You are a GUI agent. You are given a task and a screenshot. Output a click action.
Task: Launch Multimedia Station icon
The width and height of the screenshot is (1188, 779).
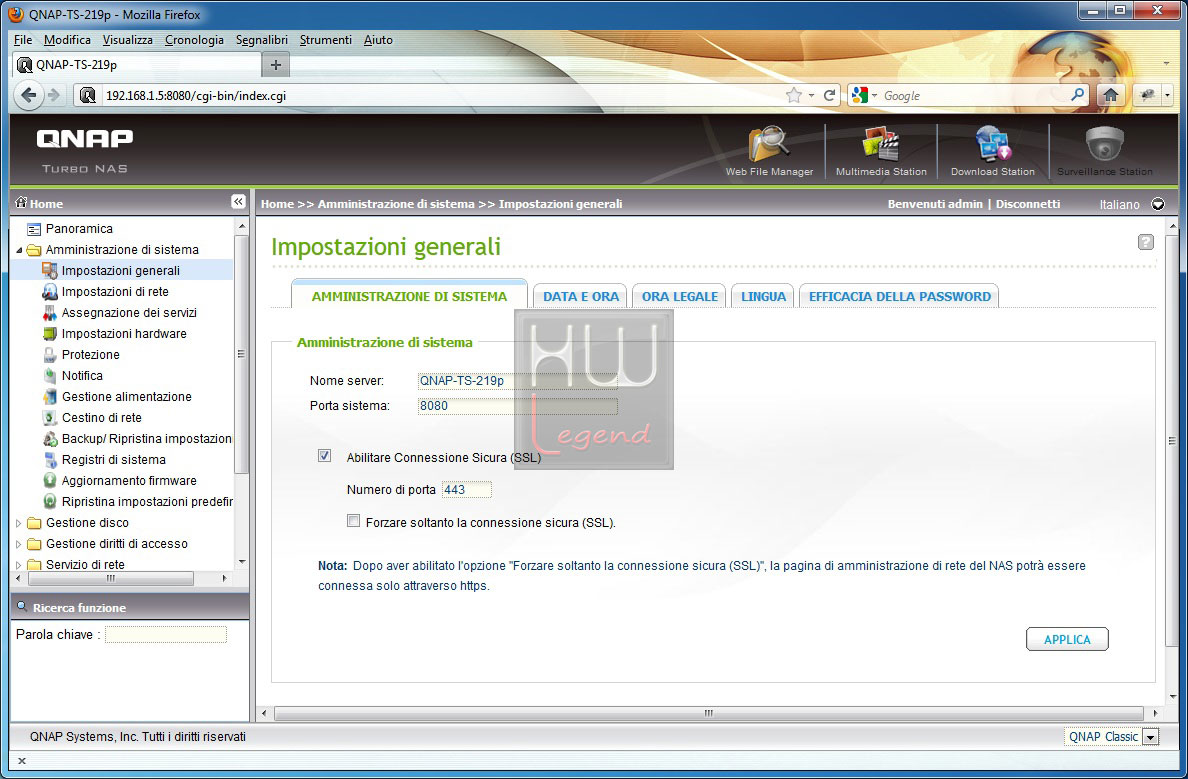point(880,145)
